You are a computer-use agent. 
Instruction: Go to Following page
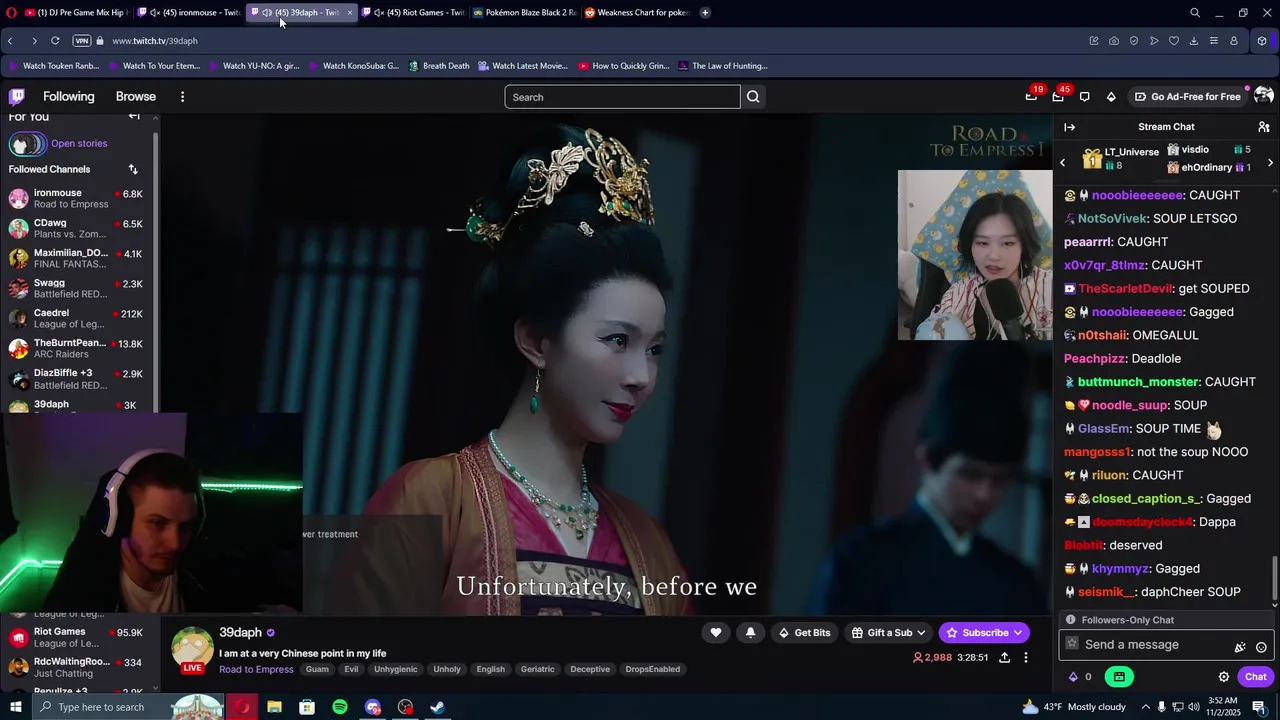pyautogui.click(x=68, y=97)
